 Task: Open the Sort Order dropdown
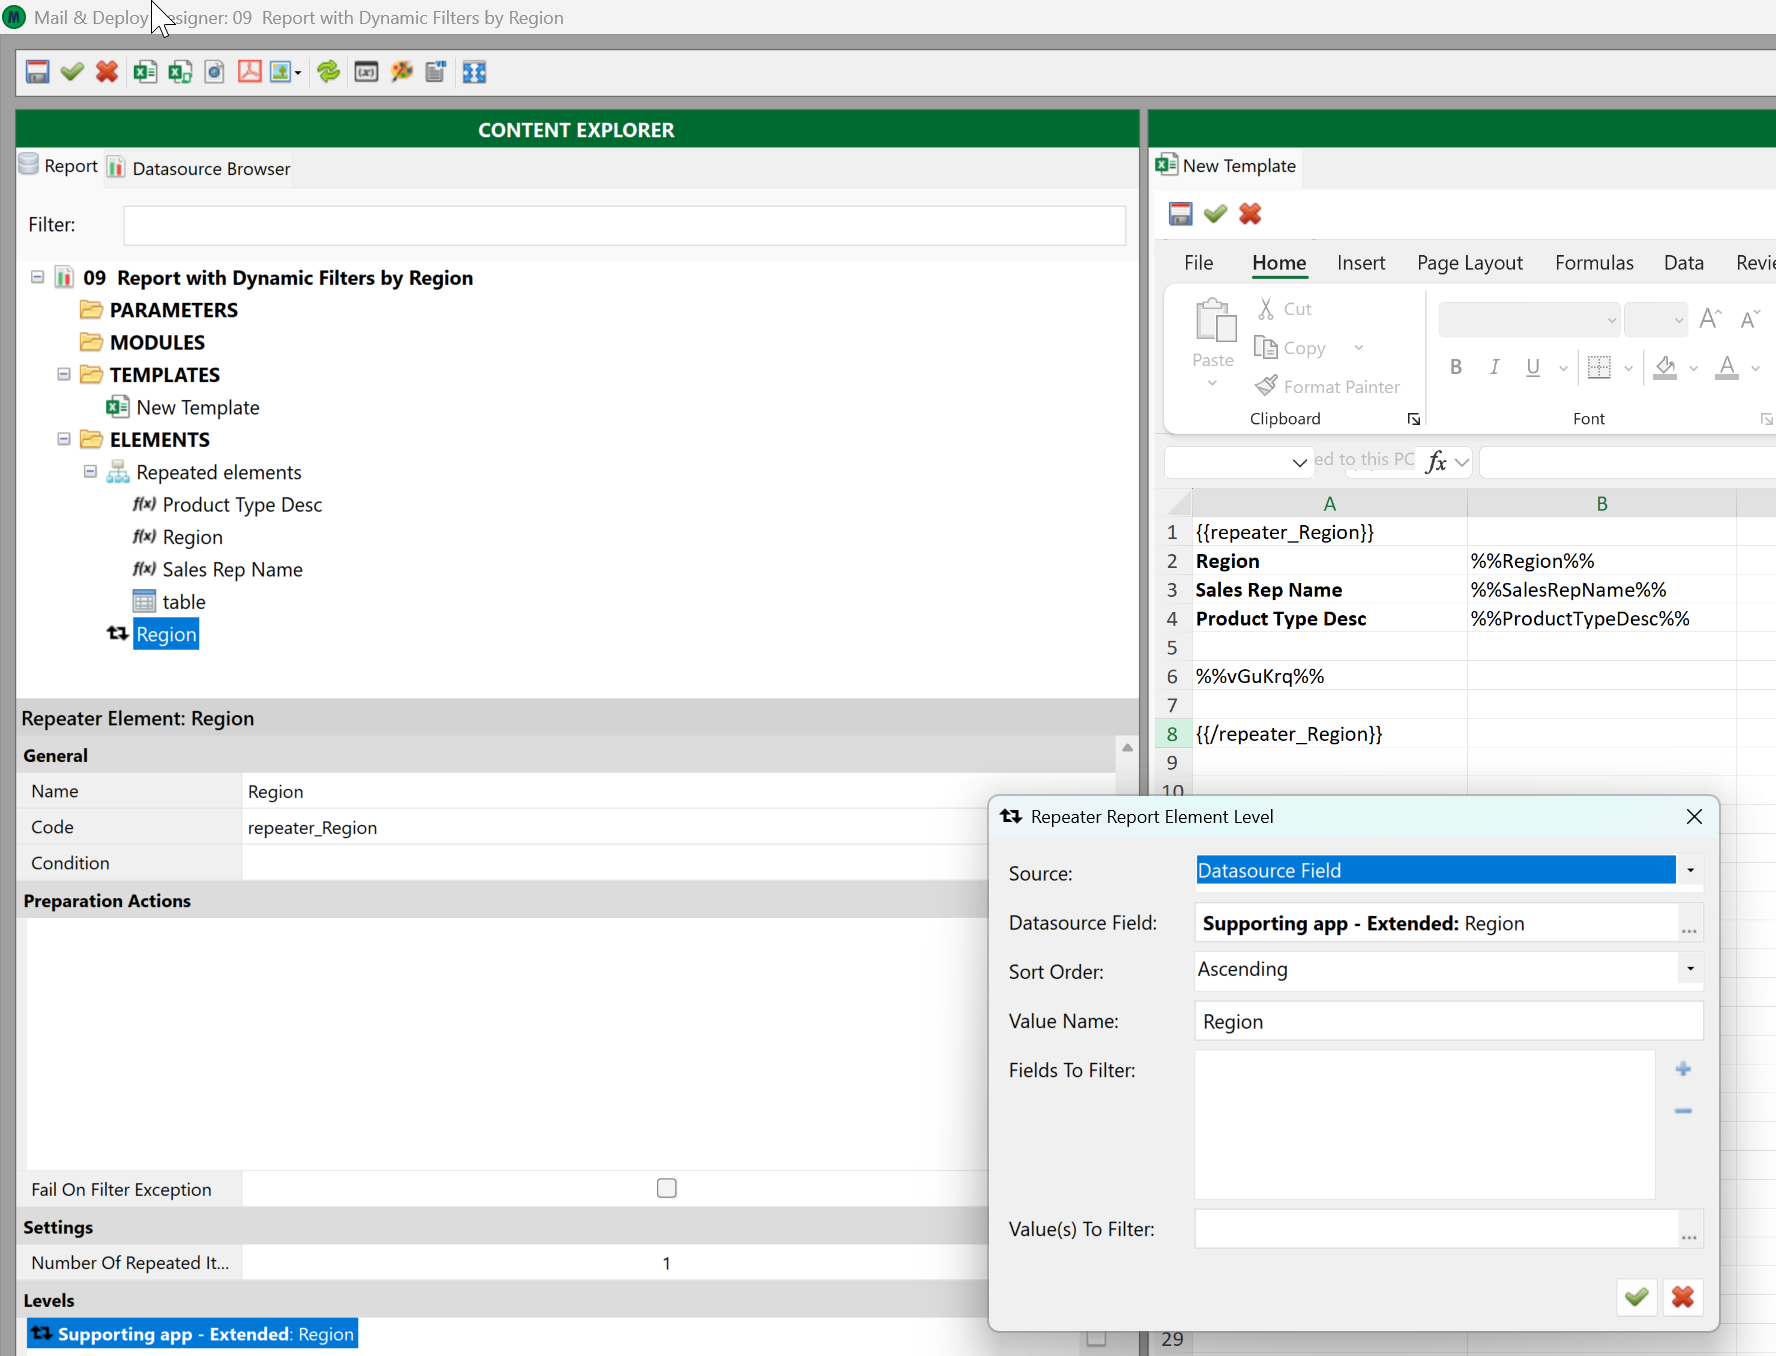(1690, 969)
